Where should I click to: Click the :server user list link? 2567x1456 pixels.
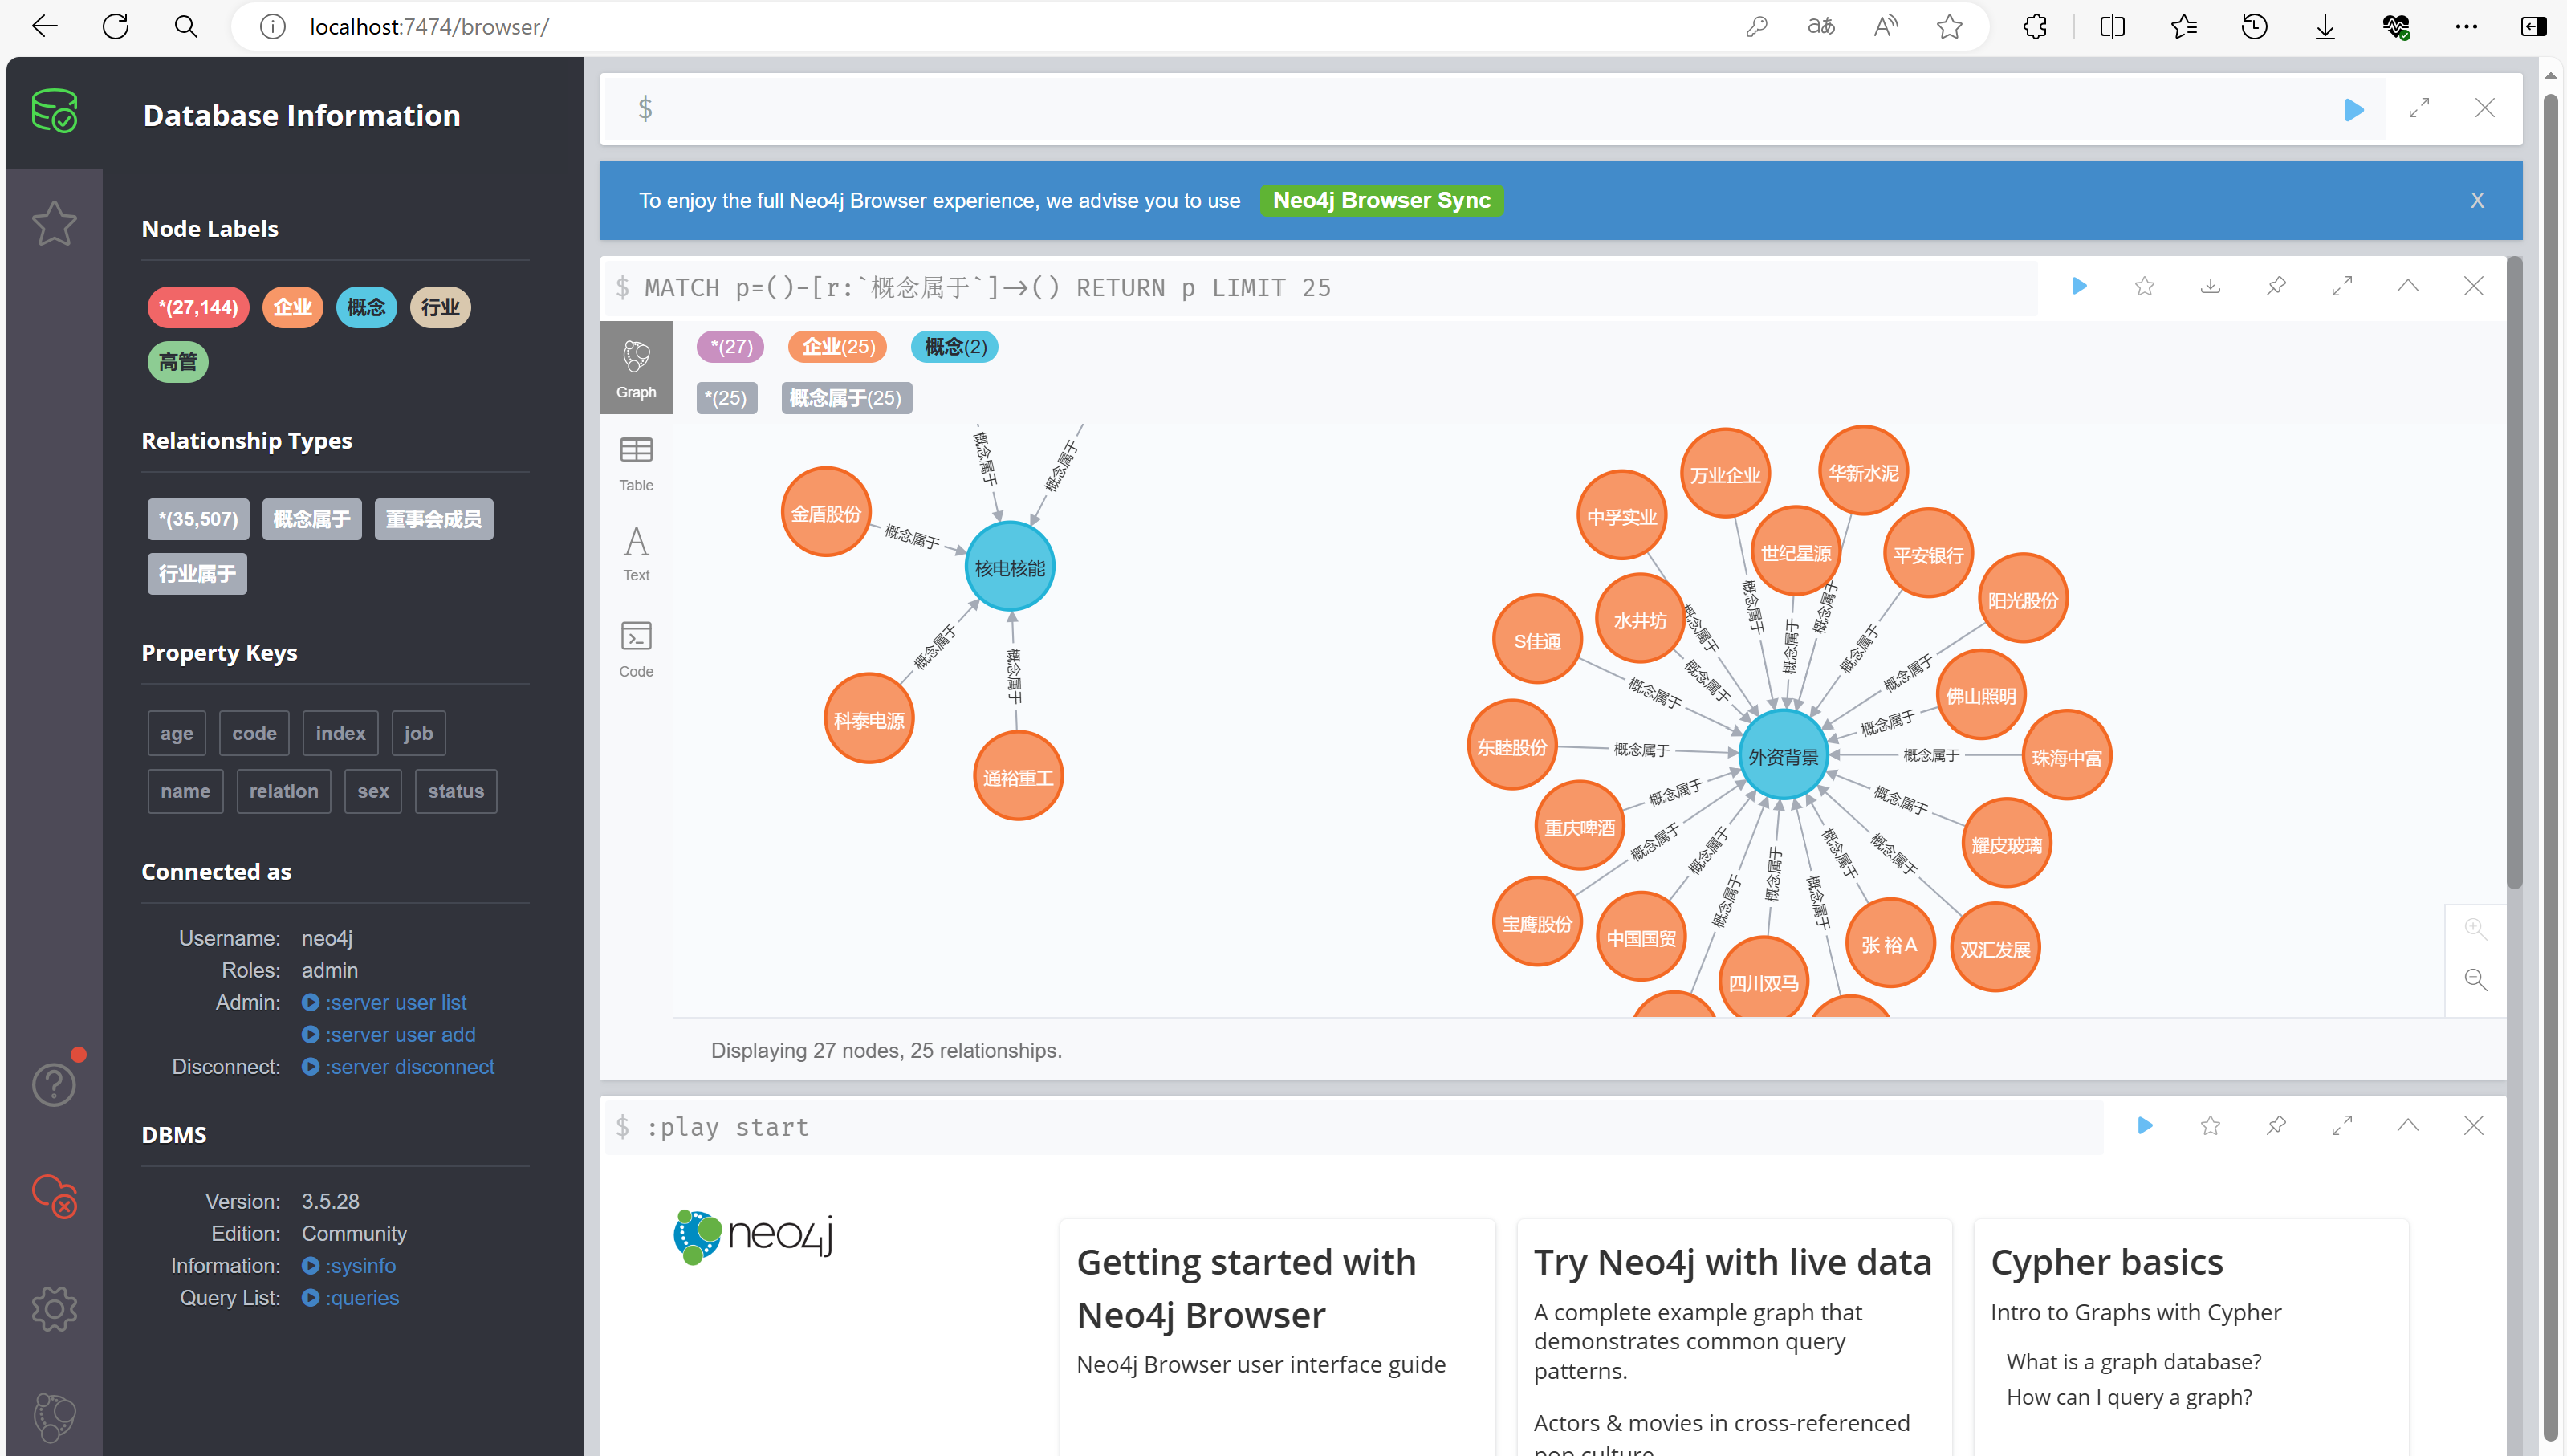point(395,1002)
